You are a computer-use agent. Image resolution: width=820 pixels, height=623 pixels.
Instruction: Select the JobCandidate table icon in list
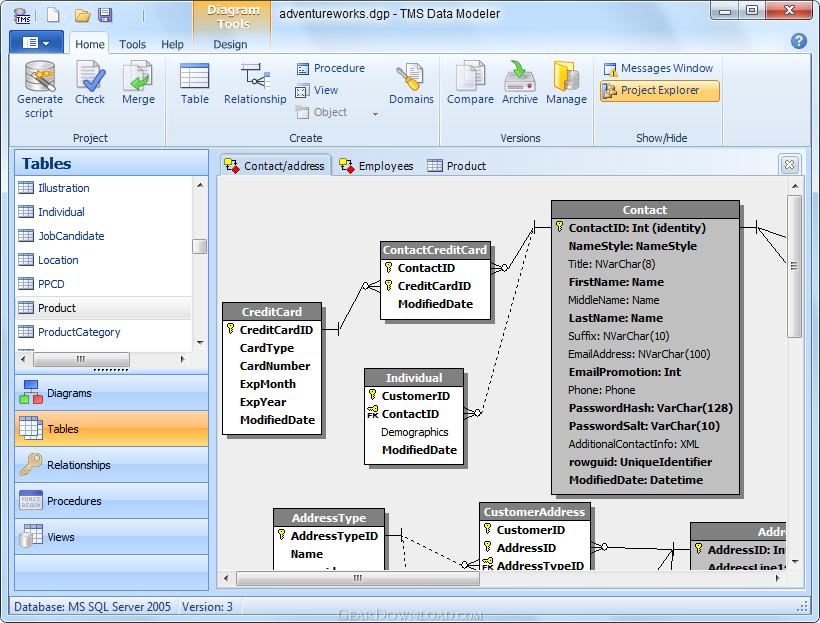pos(26,235)
